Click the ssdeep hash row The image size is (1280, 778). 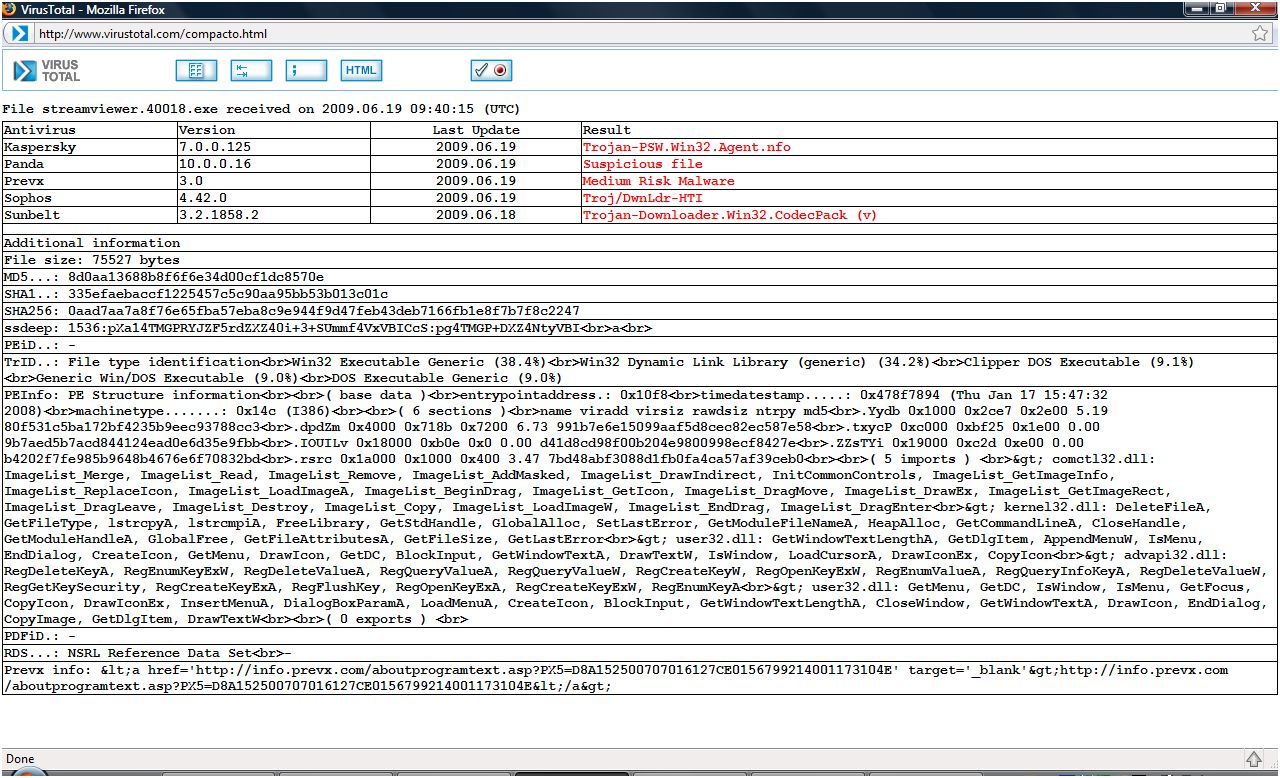pyautogui.click(x=640, y=328)
